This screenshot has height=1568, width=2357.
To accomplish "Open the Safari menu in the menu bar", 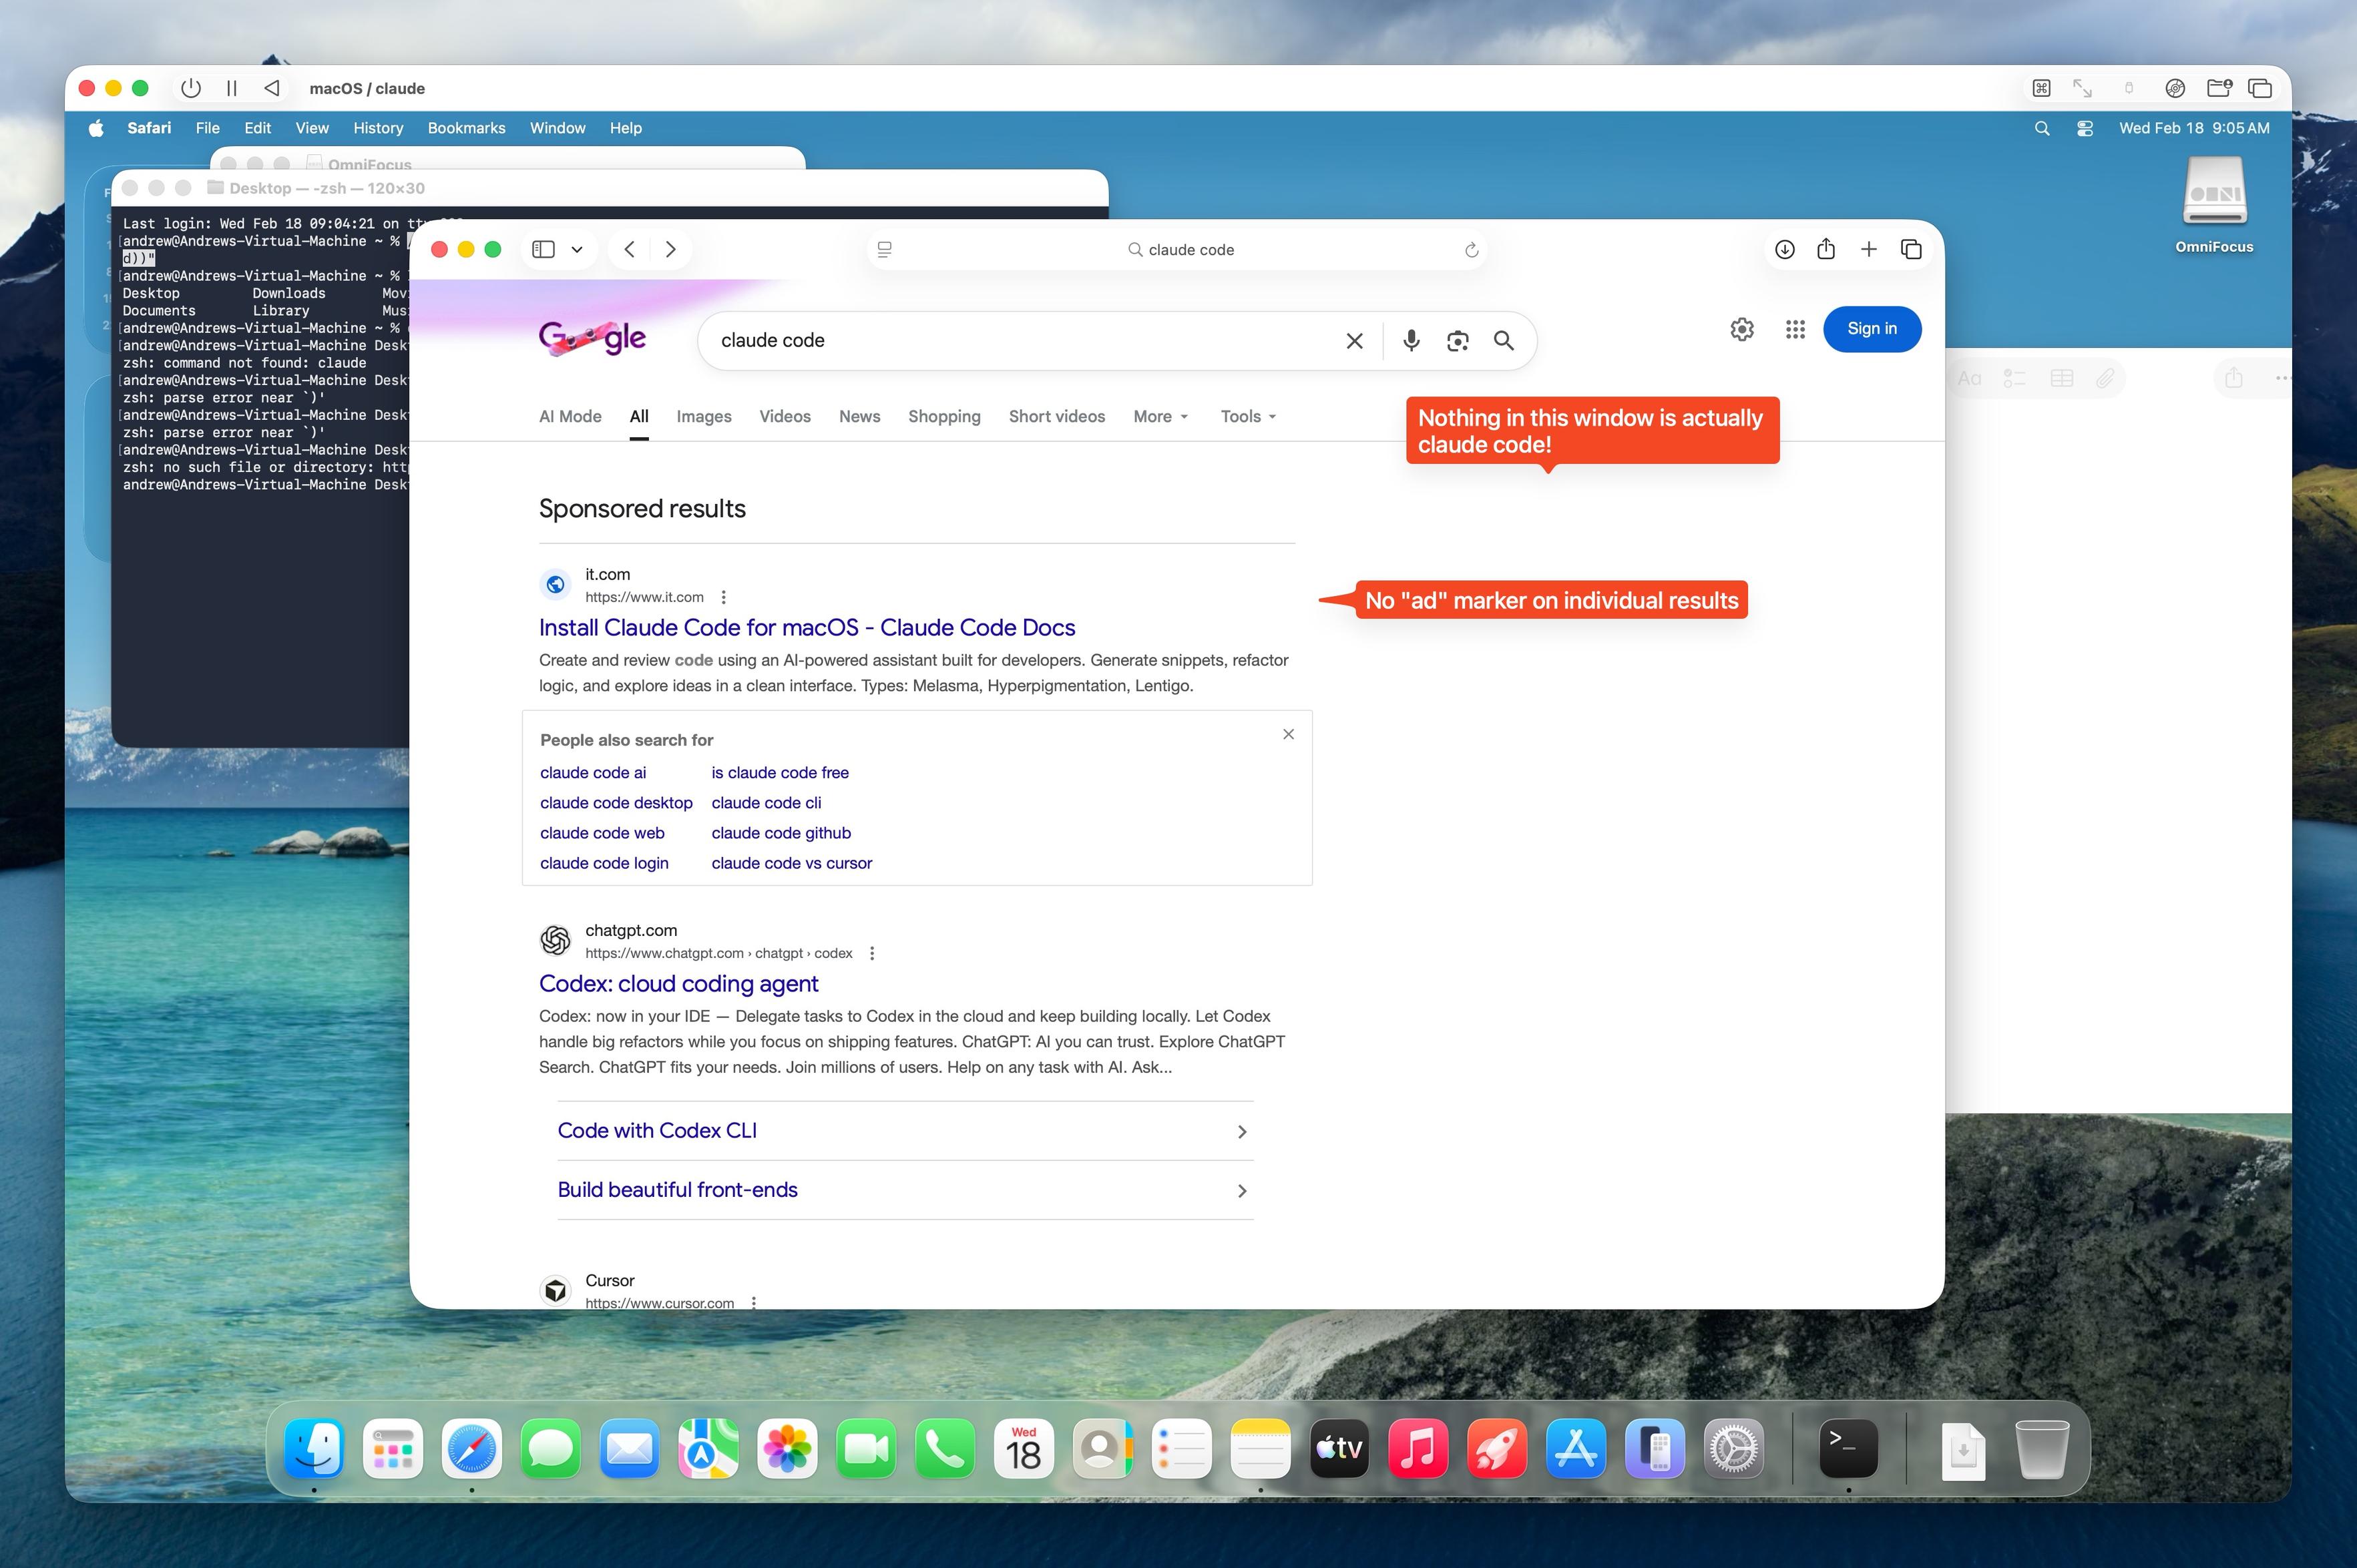I will pyautogui.click(x=149, y=128).
